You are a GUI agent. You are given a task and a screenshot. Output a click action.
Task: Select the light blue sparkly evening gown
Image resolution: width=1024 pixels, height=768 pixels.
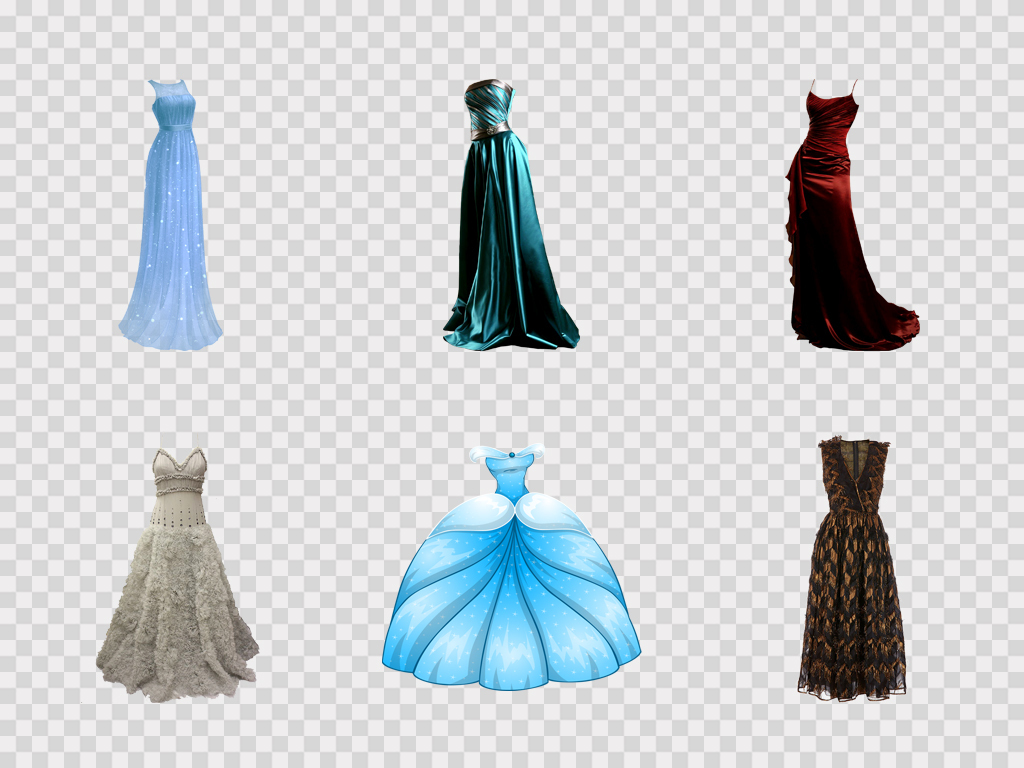coord(171,230)
